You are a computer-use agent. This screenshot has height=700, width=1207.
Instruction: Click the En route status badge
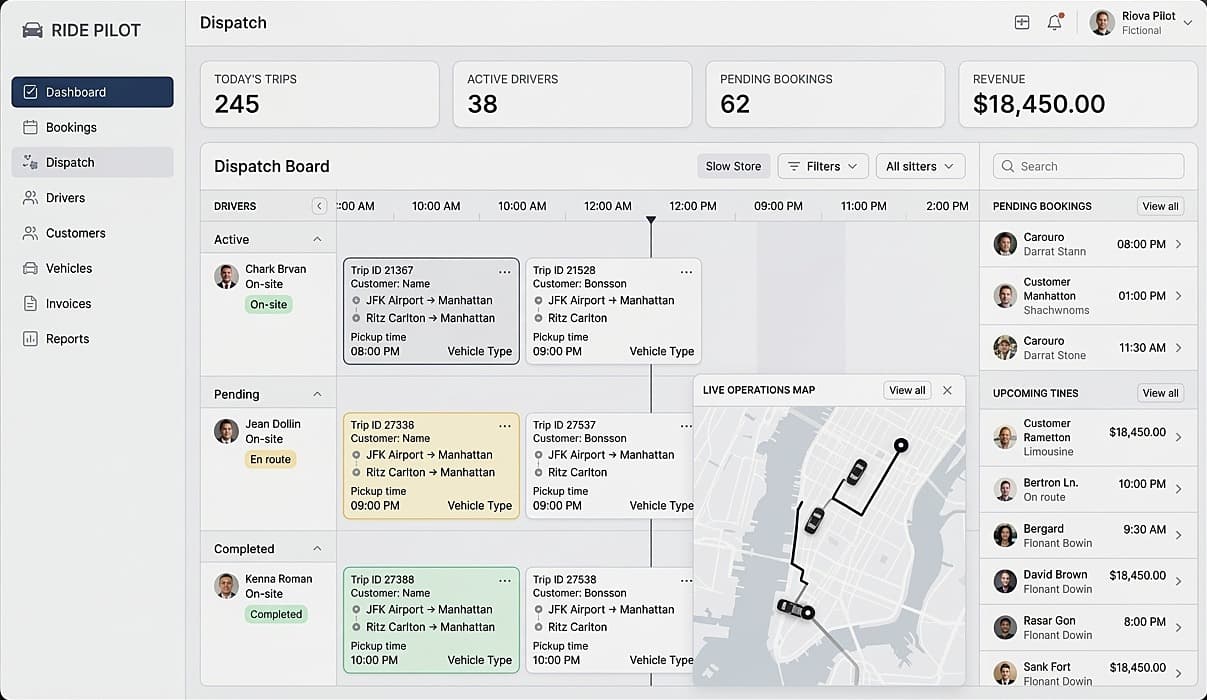[270, 460]
